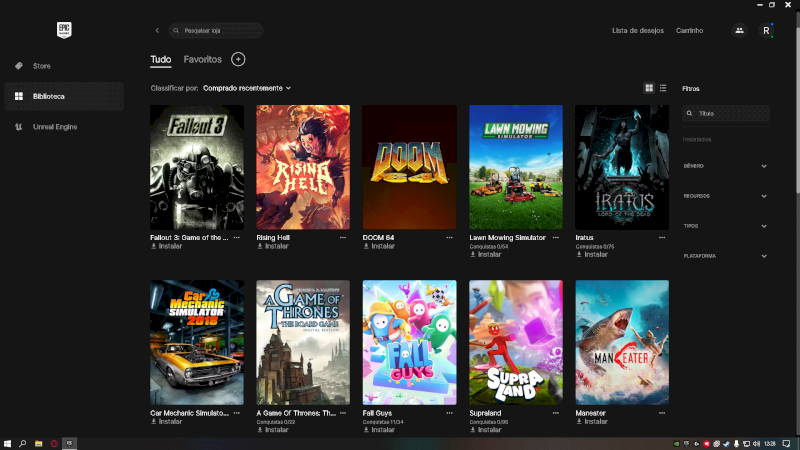
Task: Open the user profile avatar
Action: pos(766,31)
